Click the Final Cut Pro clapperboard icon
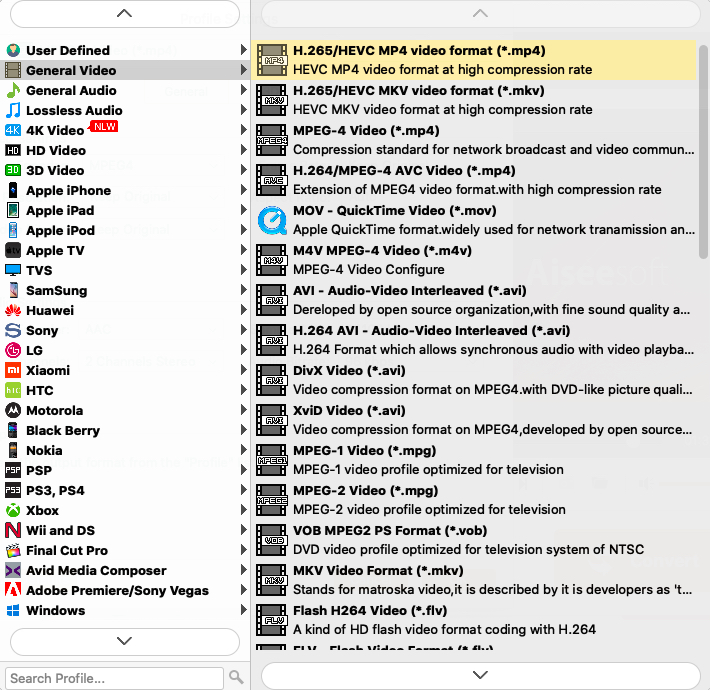The height and width of the screenshot is (690, 710). point(13,550)
